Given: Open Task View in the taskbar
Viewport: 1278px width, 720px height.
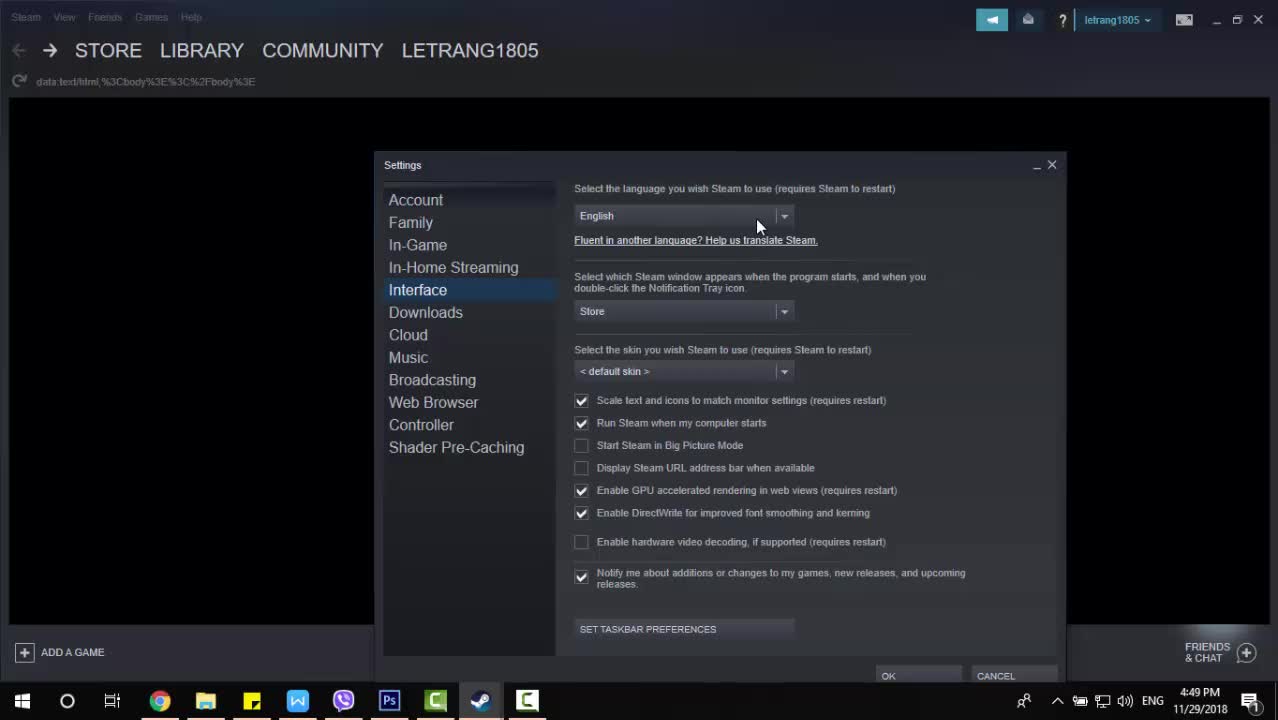Looking at the screenshot, I should coord(112,701).
